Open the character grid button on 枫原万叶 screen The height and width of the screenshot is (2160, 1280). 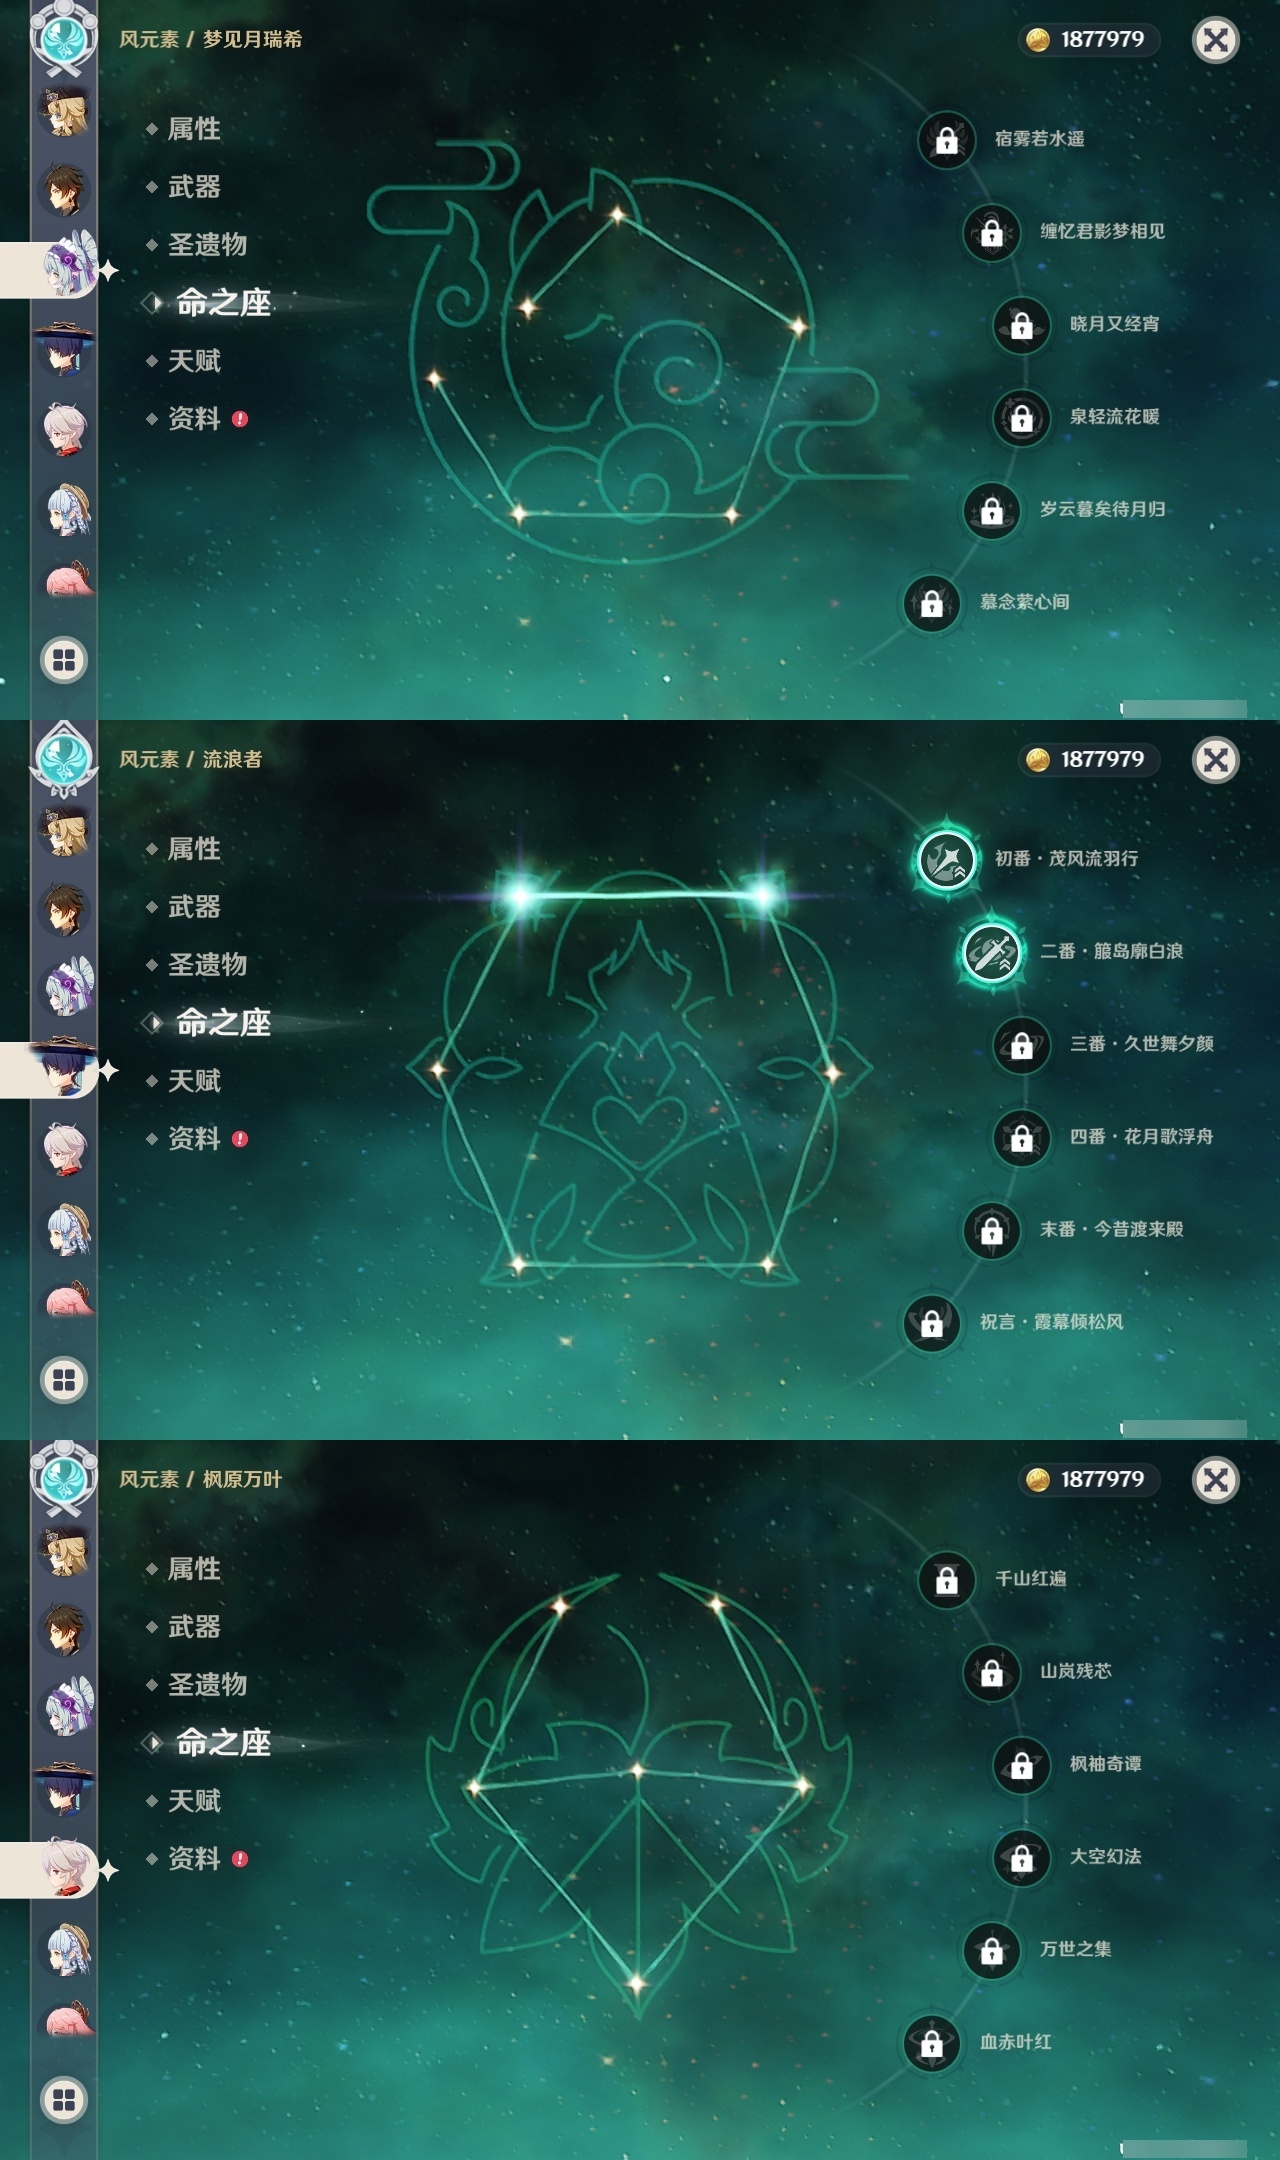pos(64,2100)
